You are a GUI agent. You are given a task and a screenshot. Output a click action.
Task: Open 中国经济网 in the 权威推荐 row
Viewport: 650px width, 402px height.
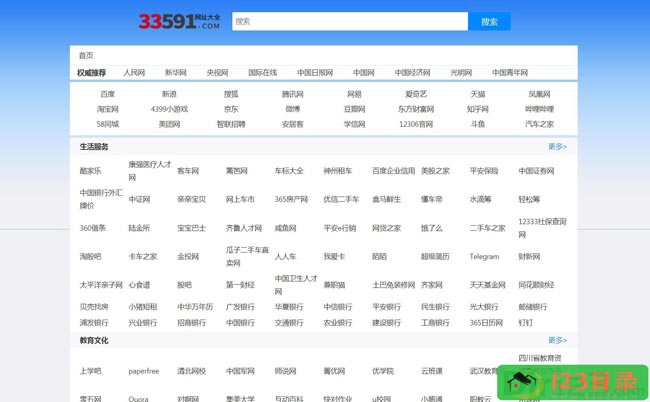[412, 73]
